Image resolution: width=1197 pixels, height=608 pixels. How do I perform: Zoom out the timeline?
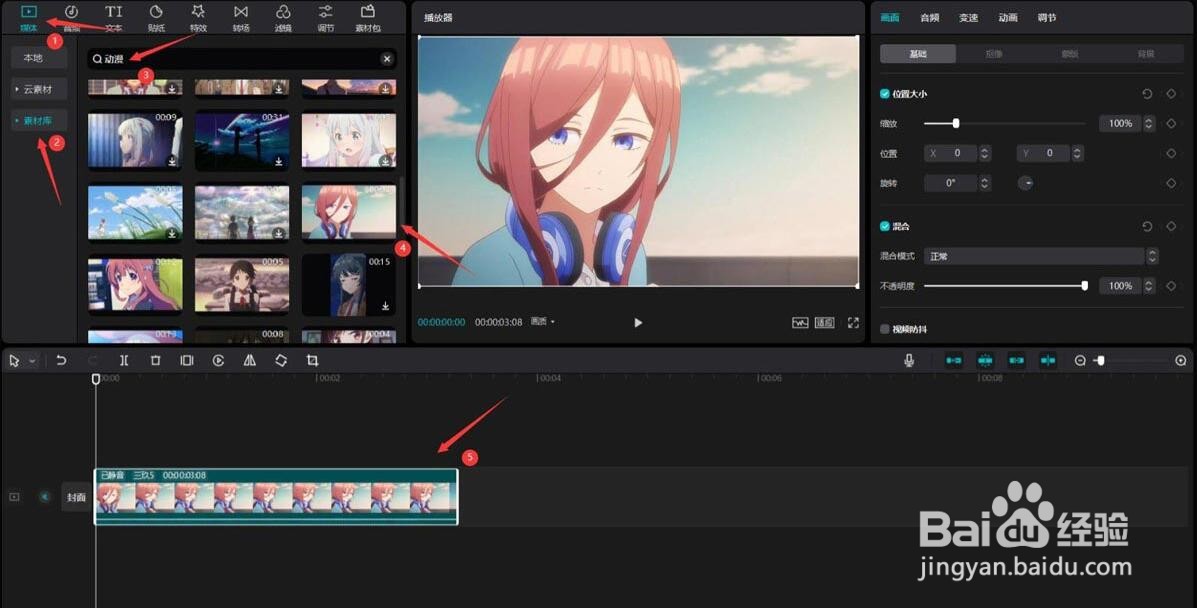pos(1080,361)
